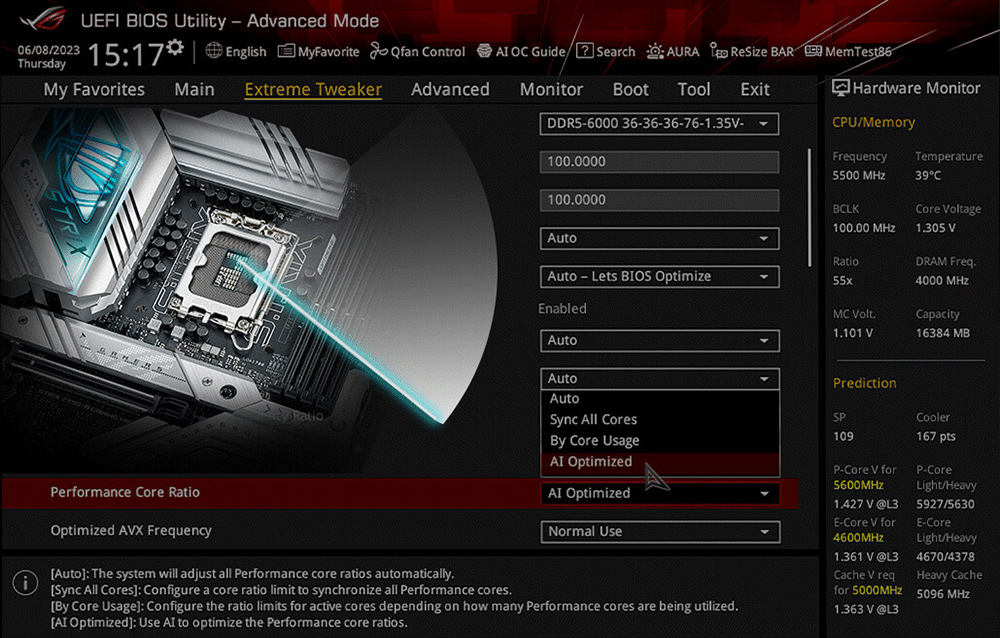Screen dimensions: 1000x638
Task: Launch the AI OC Guide icon
Action: pyautogui.click(x=485, y=51)
